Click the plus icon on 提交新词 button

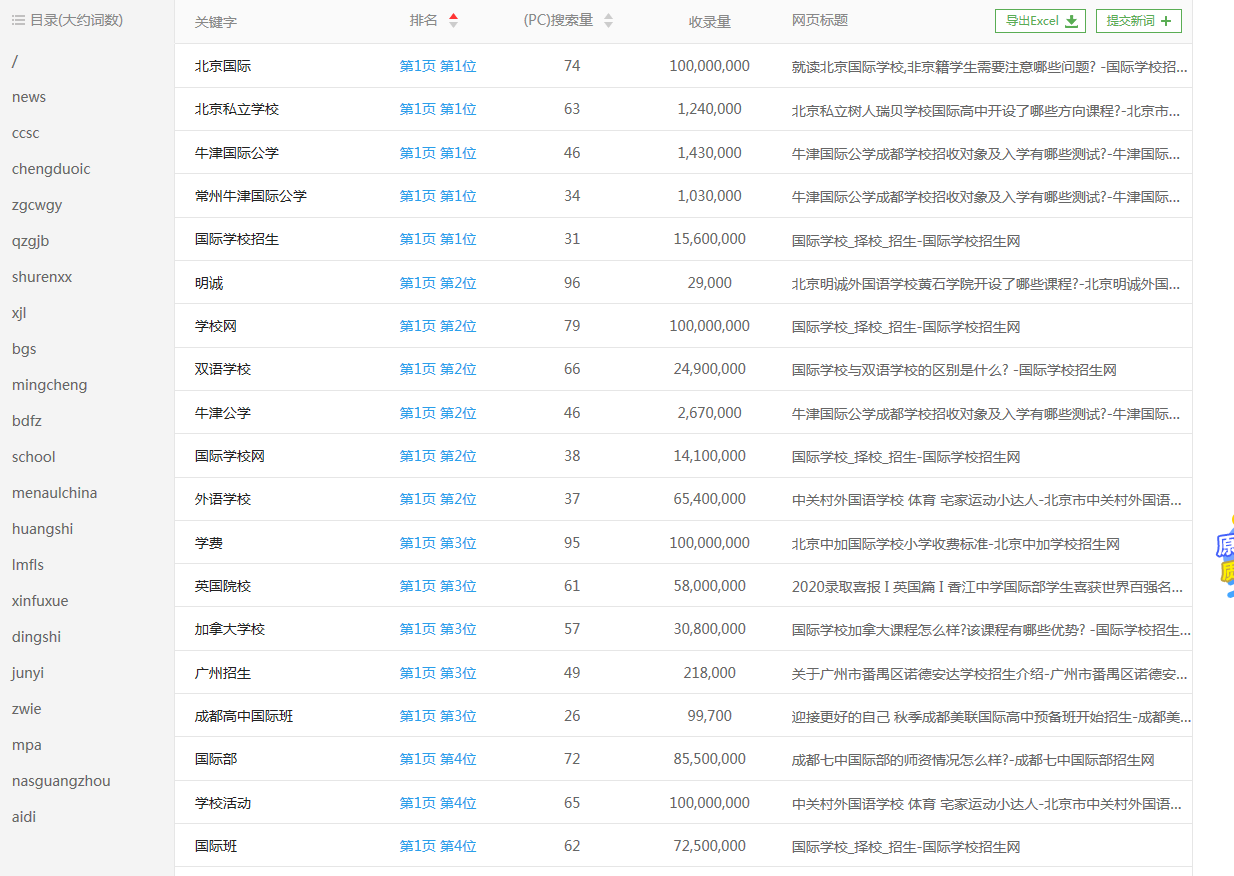pos(1166,20)
